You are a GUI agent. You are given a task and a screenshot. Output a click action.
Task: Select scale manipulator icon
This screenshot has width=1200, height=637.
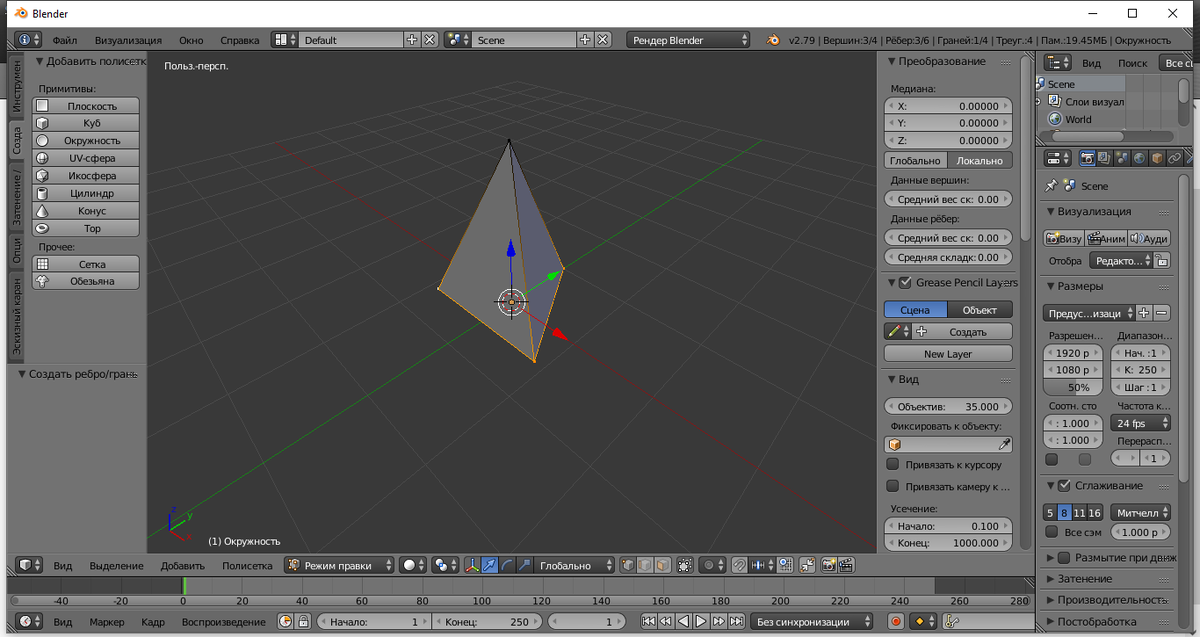[525, 565]
